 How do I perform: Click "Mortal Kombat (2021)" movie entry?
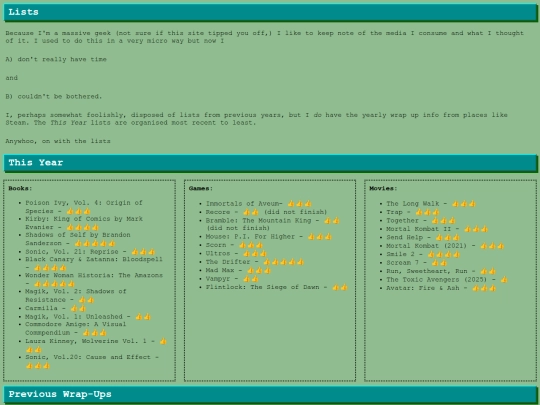click(445, 246)
